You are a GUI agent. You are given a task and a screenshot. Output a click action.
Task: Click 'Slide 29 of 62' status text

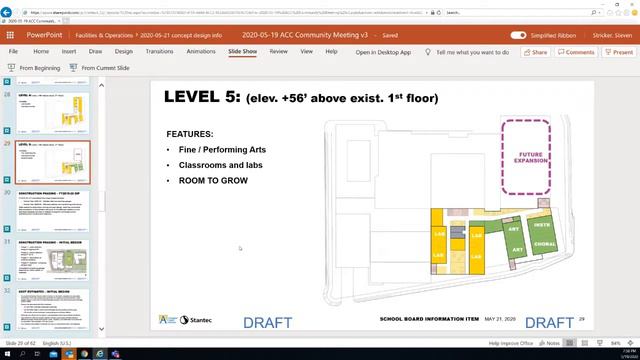click(x=20, y=343)
